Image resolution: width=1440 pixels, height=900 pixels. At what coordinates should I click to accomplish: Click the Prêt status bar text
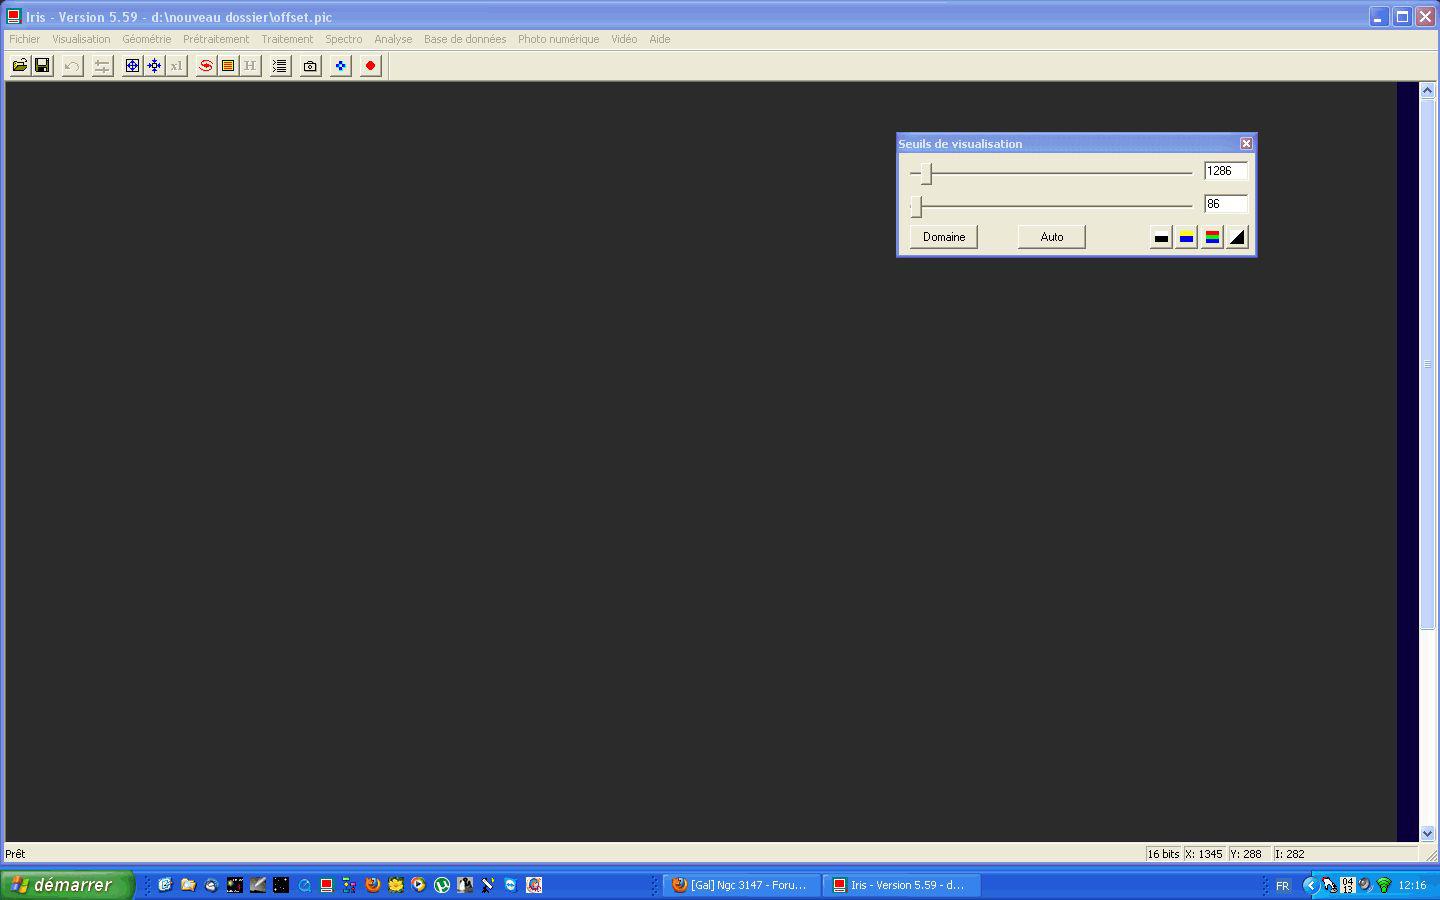coord(15,854)
